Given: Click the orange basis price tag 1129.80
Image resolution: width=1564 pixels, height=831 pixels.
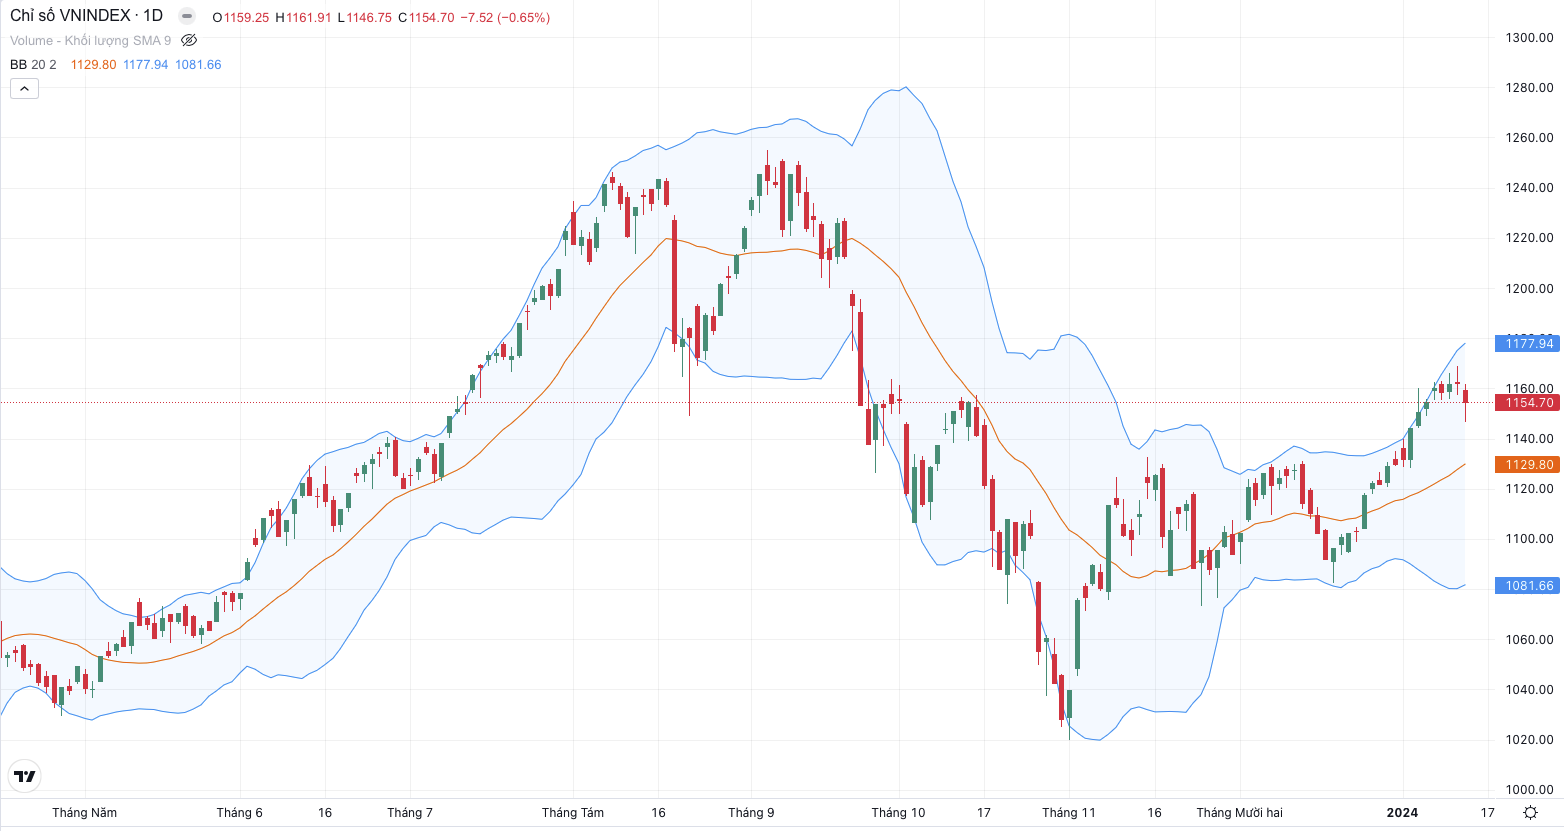Looking at the screenshot, I should (x=1527, y=465).
